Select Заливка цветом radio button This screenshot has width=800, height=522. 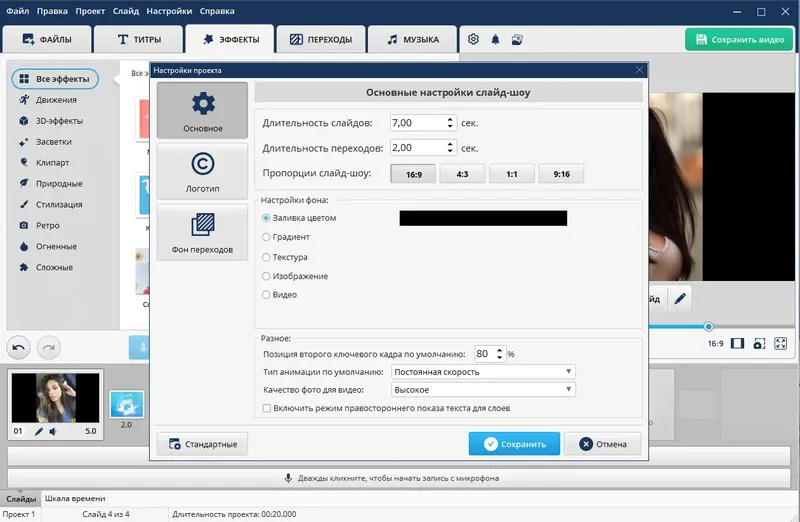point(266,218)
